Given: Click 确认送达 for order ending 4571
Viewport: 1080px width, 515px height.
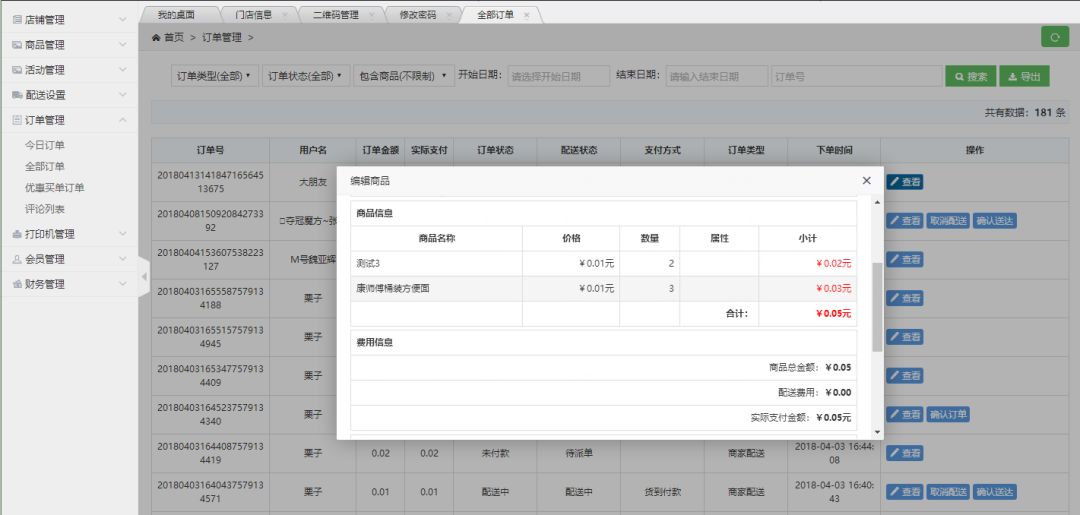Looking at the screenshot, I should (x=995, y=492).
